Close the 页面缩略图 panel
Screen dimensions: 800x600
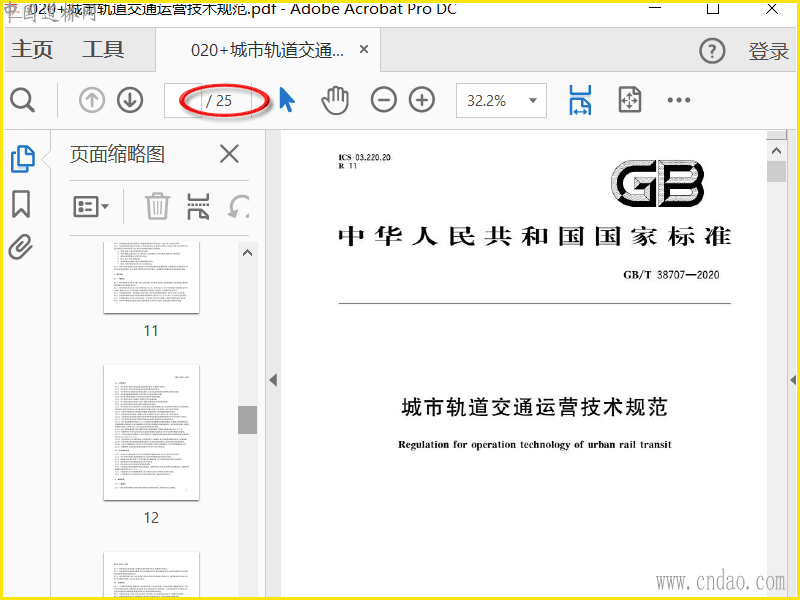point(229,154)
